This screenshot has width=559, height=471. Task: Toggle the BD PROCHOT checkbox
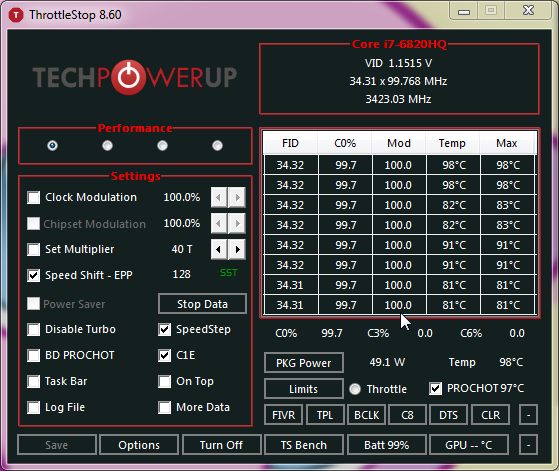point(34,355)
